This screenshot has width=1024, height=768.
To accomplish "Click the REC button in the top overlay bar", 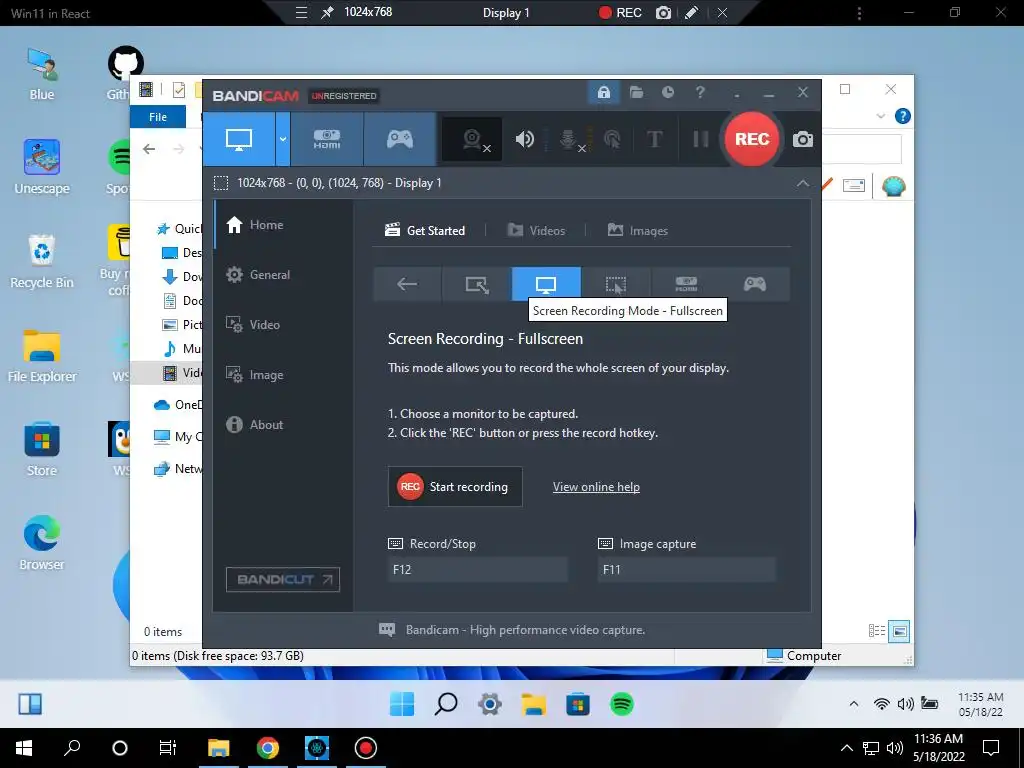I will tap(620, 13).
